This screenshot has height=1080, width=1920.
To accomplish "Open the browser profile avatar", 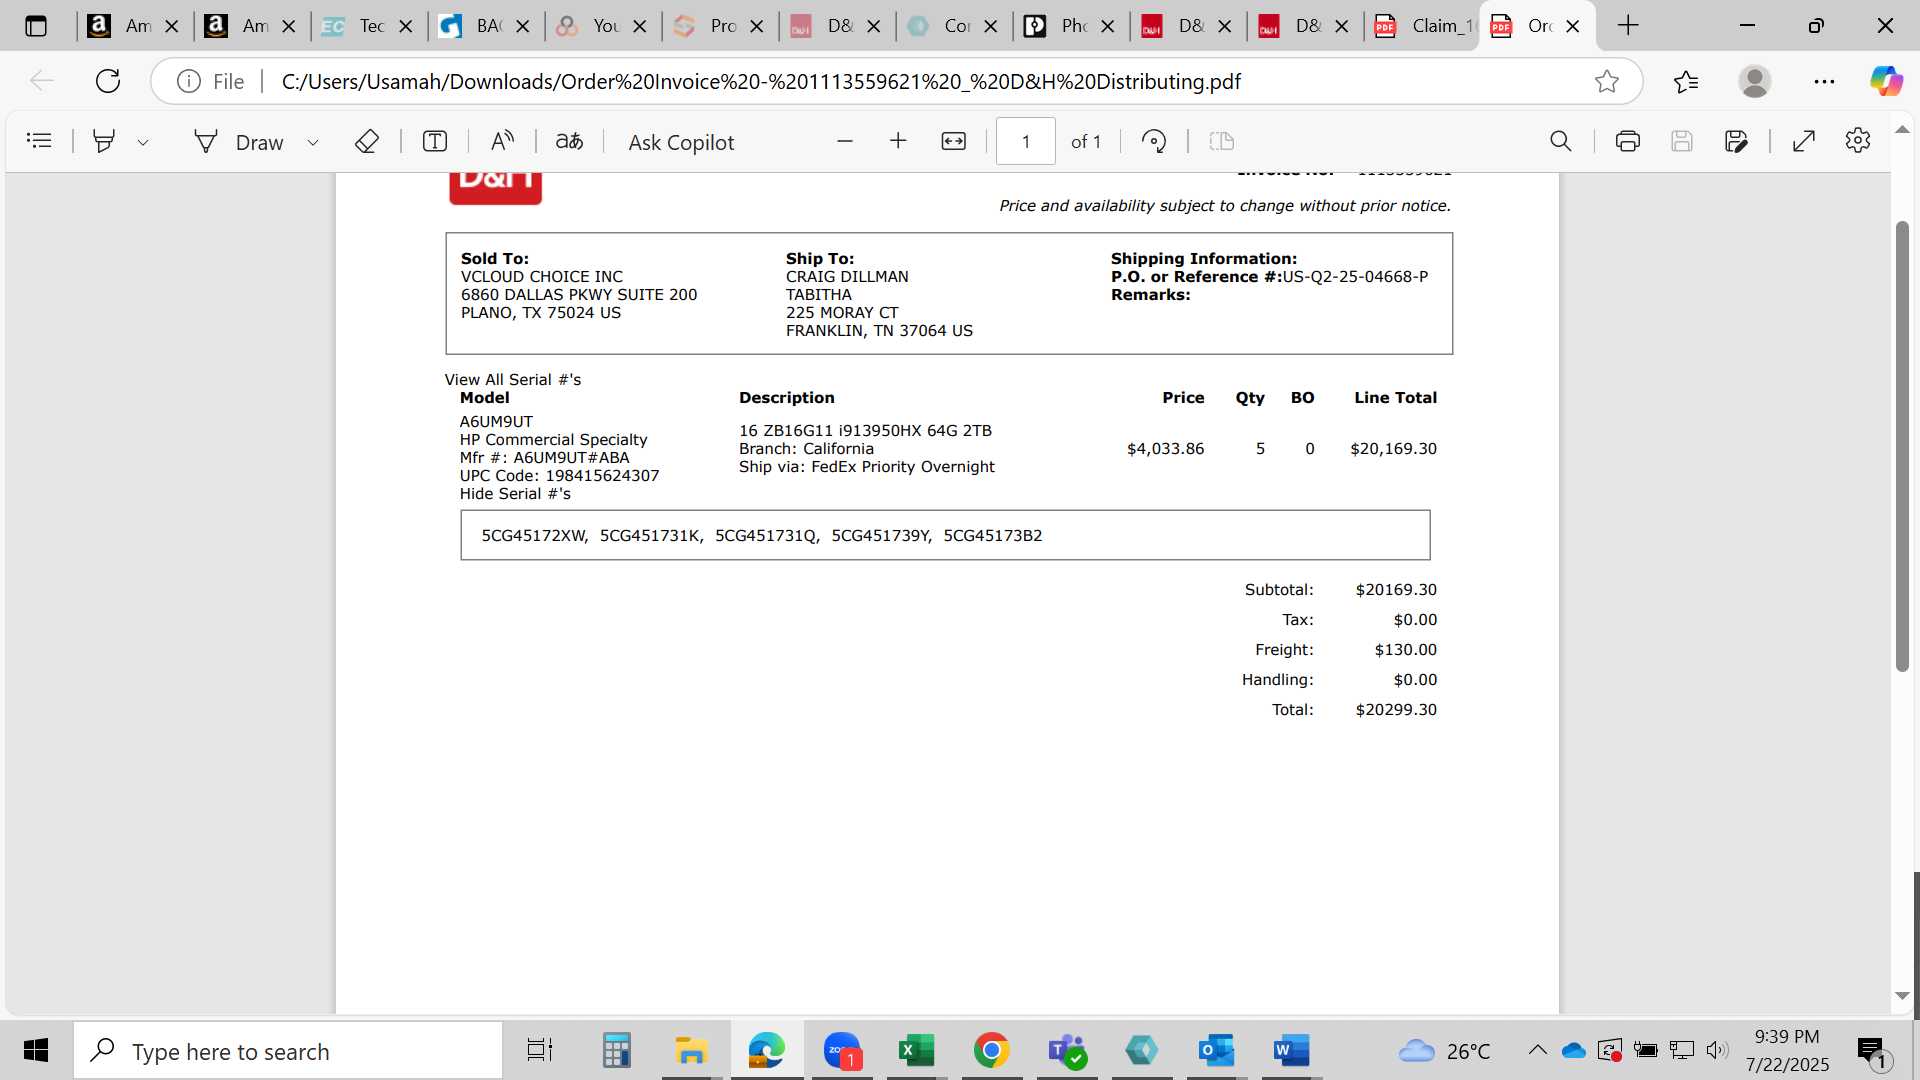I will pyautogui.click(x=1754, y=81).
